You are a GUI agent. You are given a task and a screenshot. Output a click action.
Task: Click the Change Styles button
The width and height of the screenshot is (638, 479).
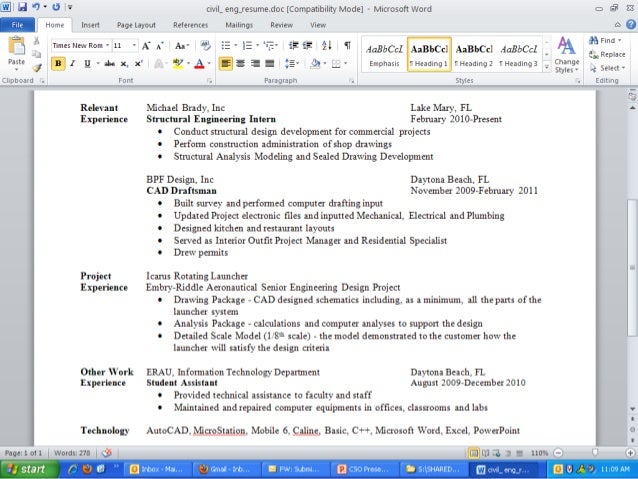566,55
